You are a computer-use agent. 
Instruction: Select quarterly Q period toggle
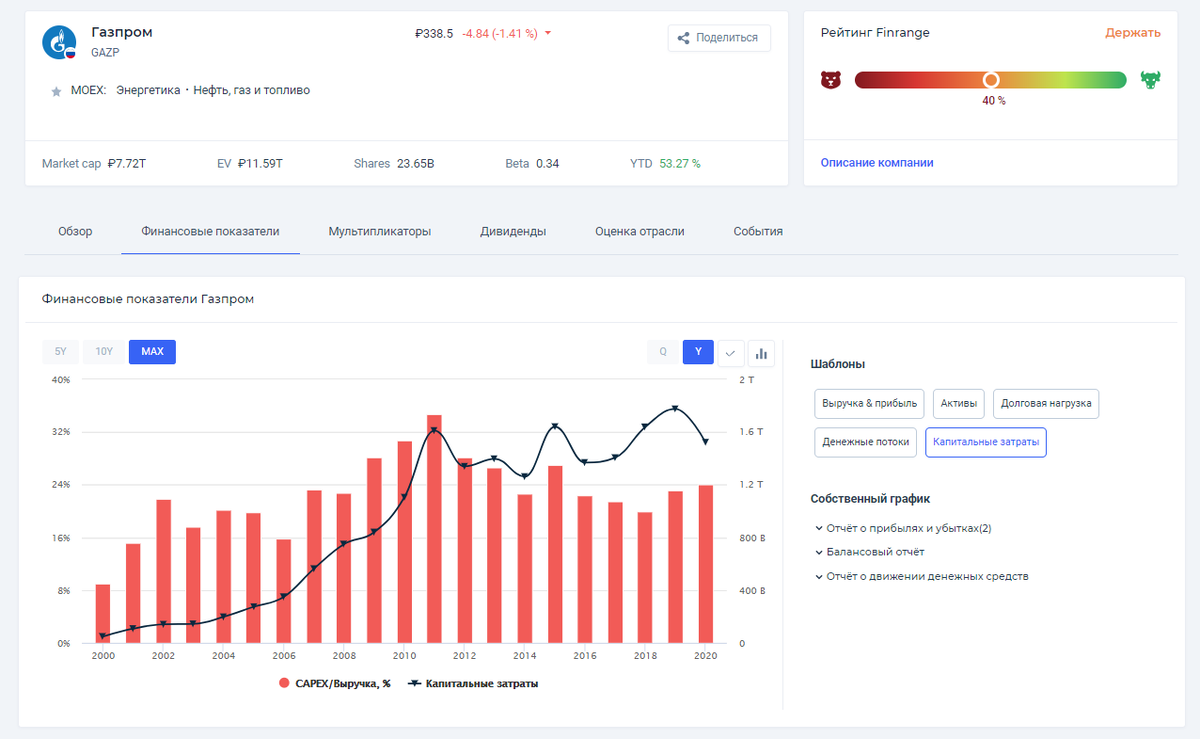click(662, 352)
